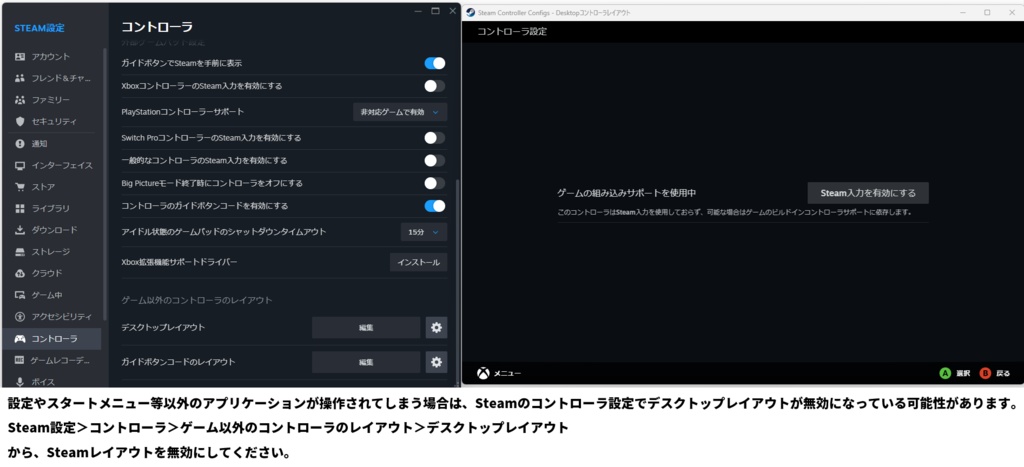The image size is (1024, 467).
Task: Enable Steam Input for Xbox controllers
Action: point(434,86)
